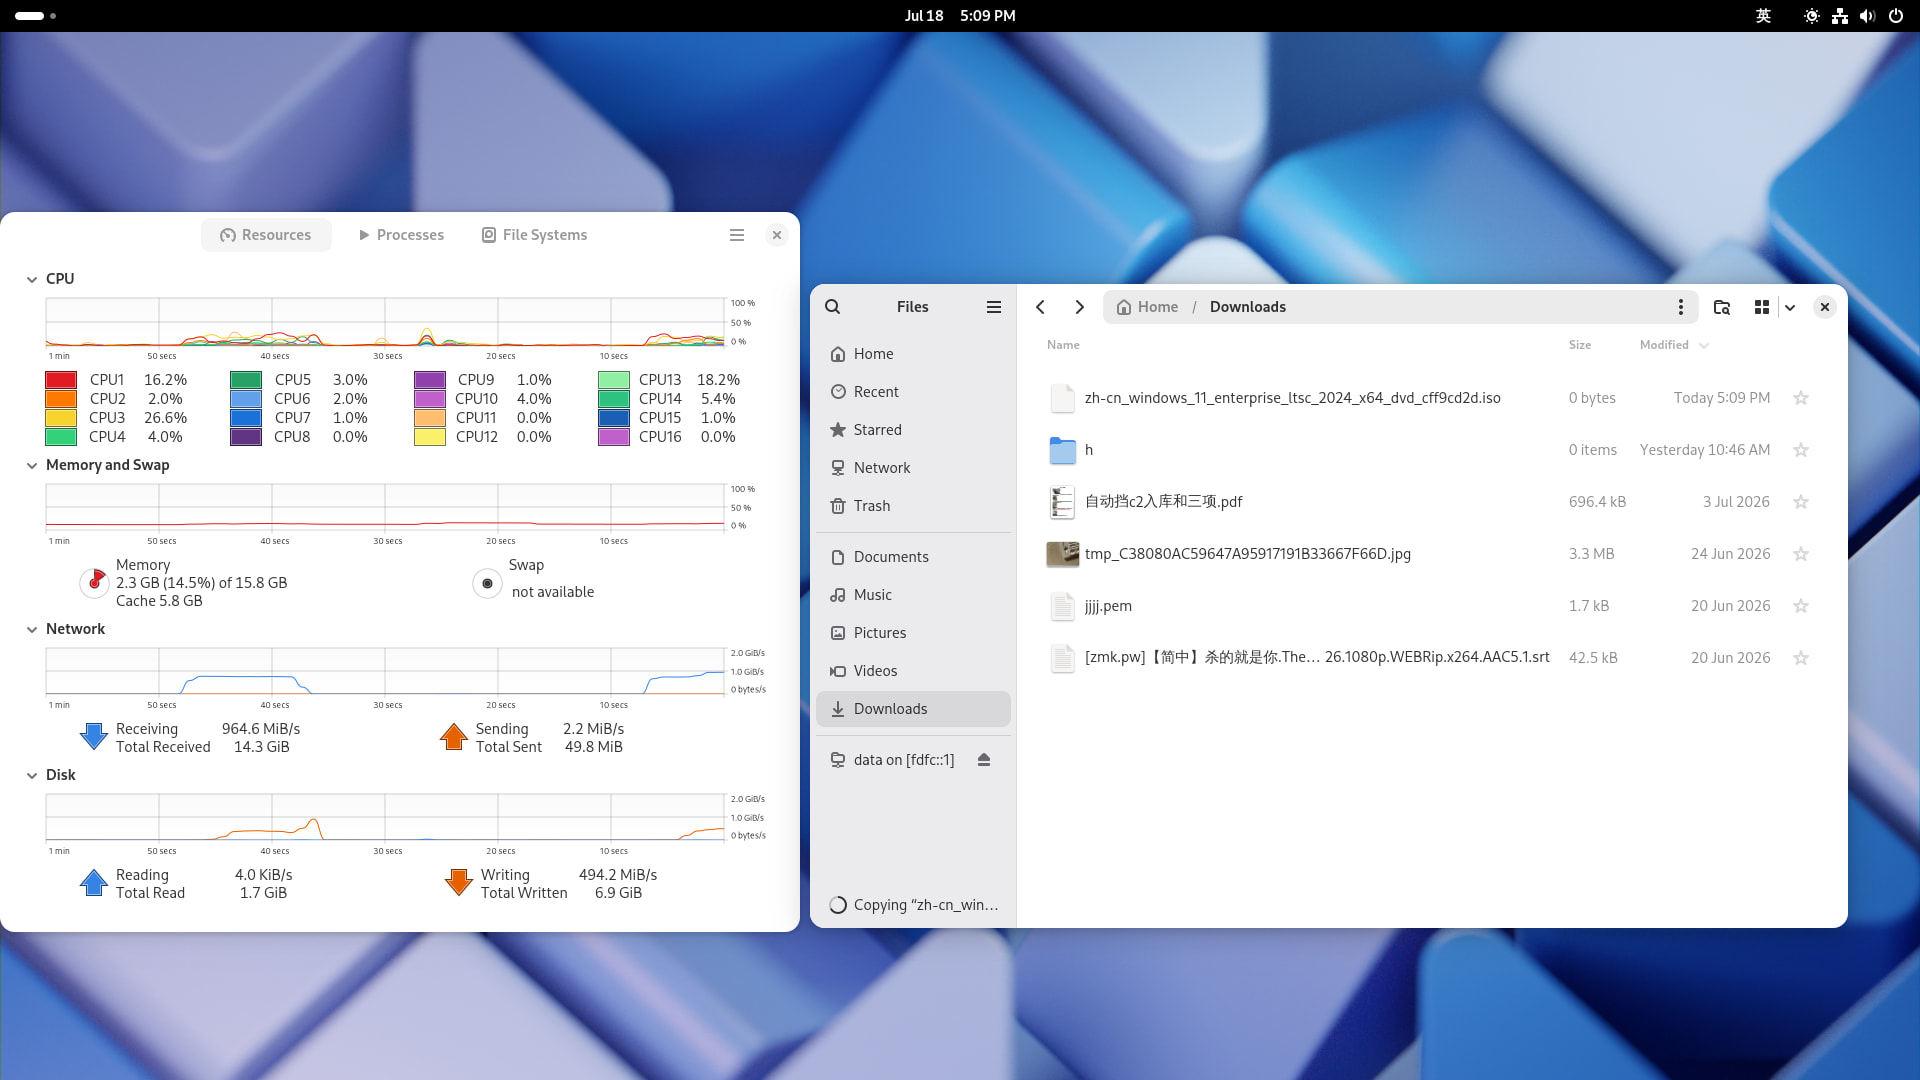Open the clock and calendar menu
Image resolution: width=1920 pixels, height=1080 pixels.
coord(960,16)
